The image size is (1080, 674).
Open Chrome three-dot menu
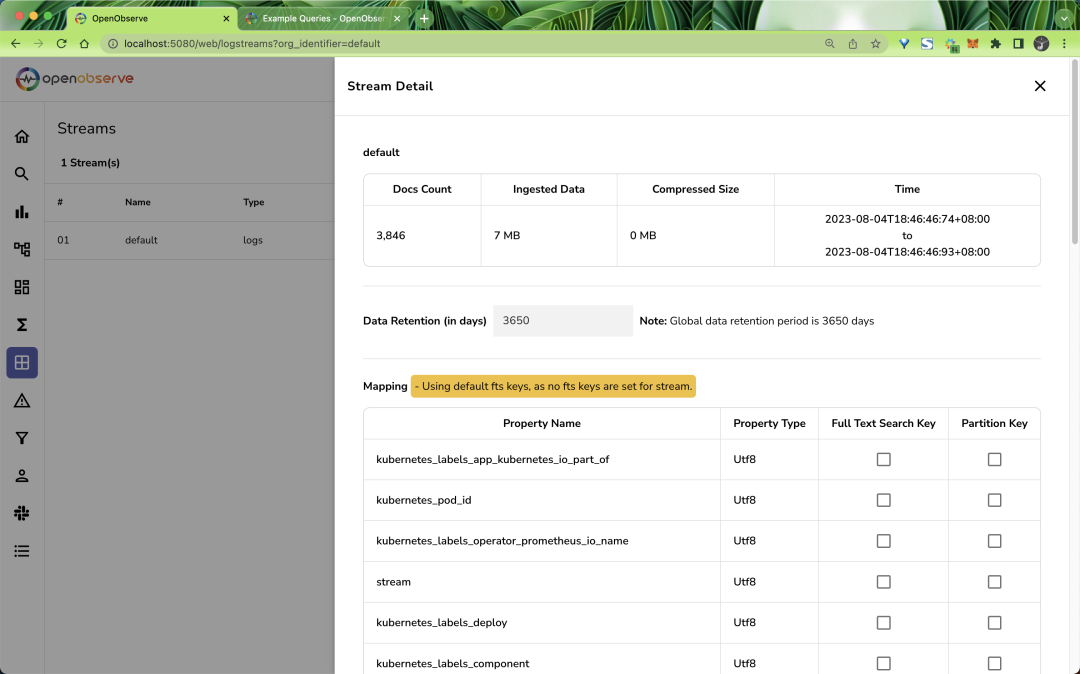click(1064, 43)
